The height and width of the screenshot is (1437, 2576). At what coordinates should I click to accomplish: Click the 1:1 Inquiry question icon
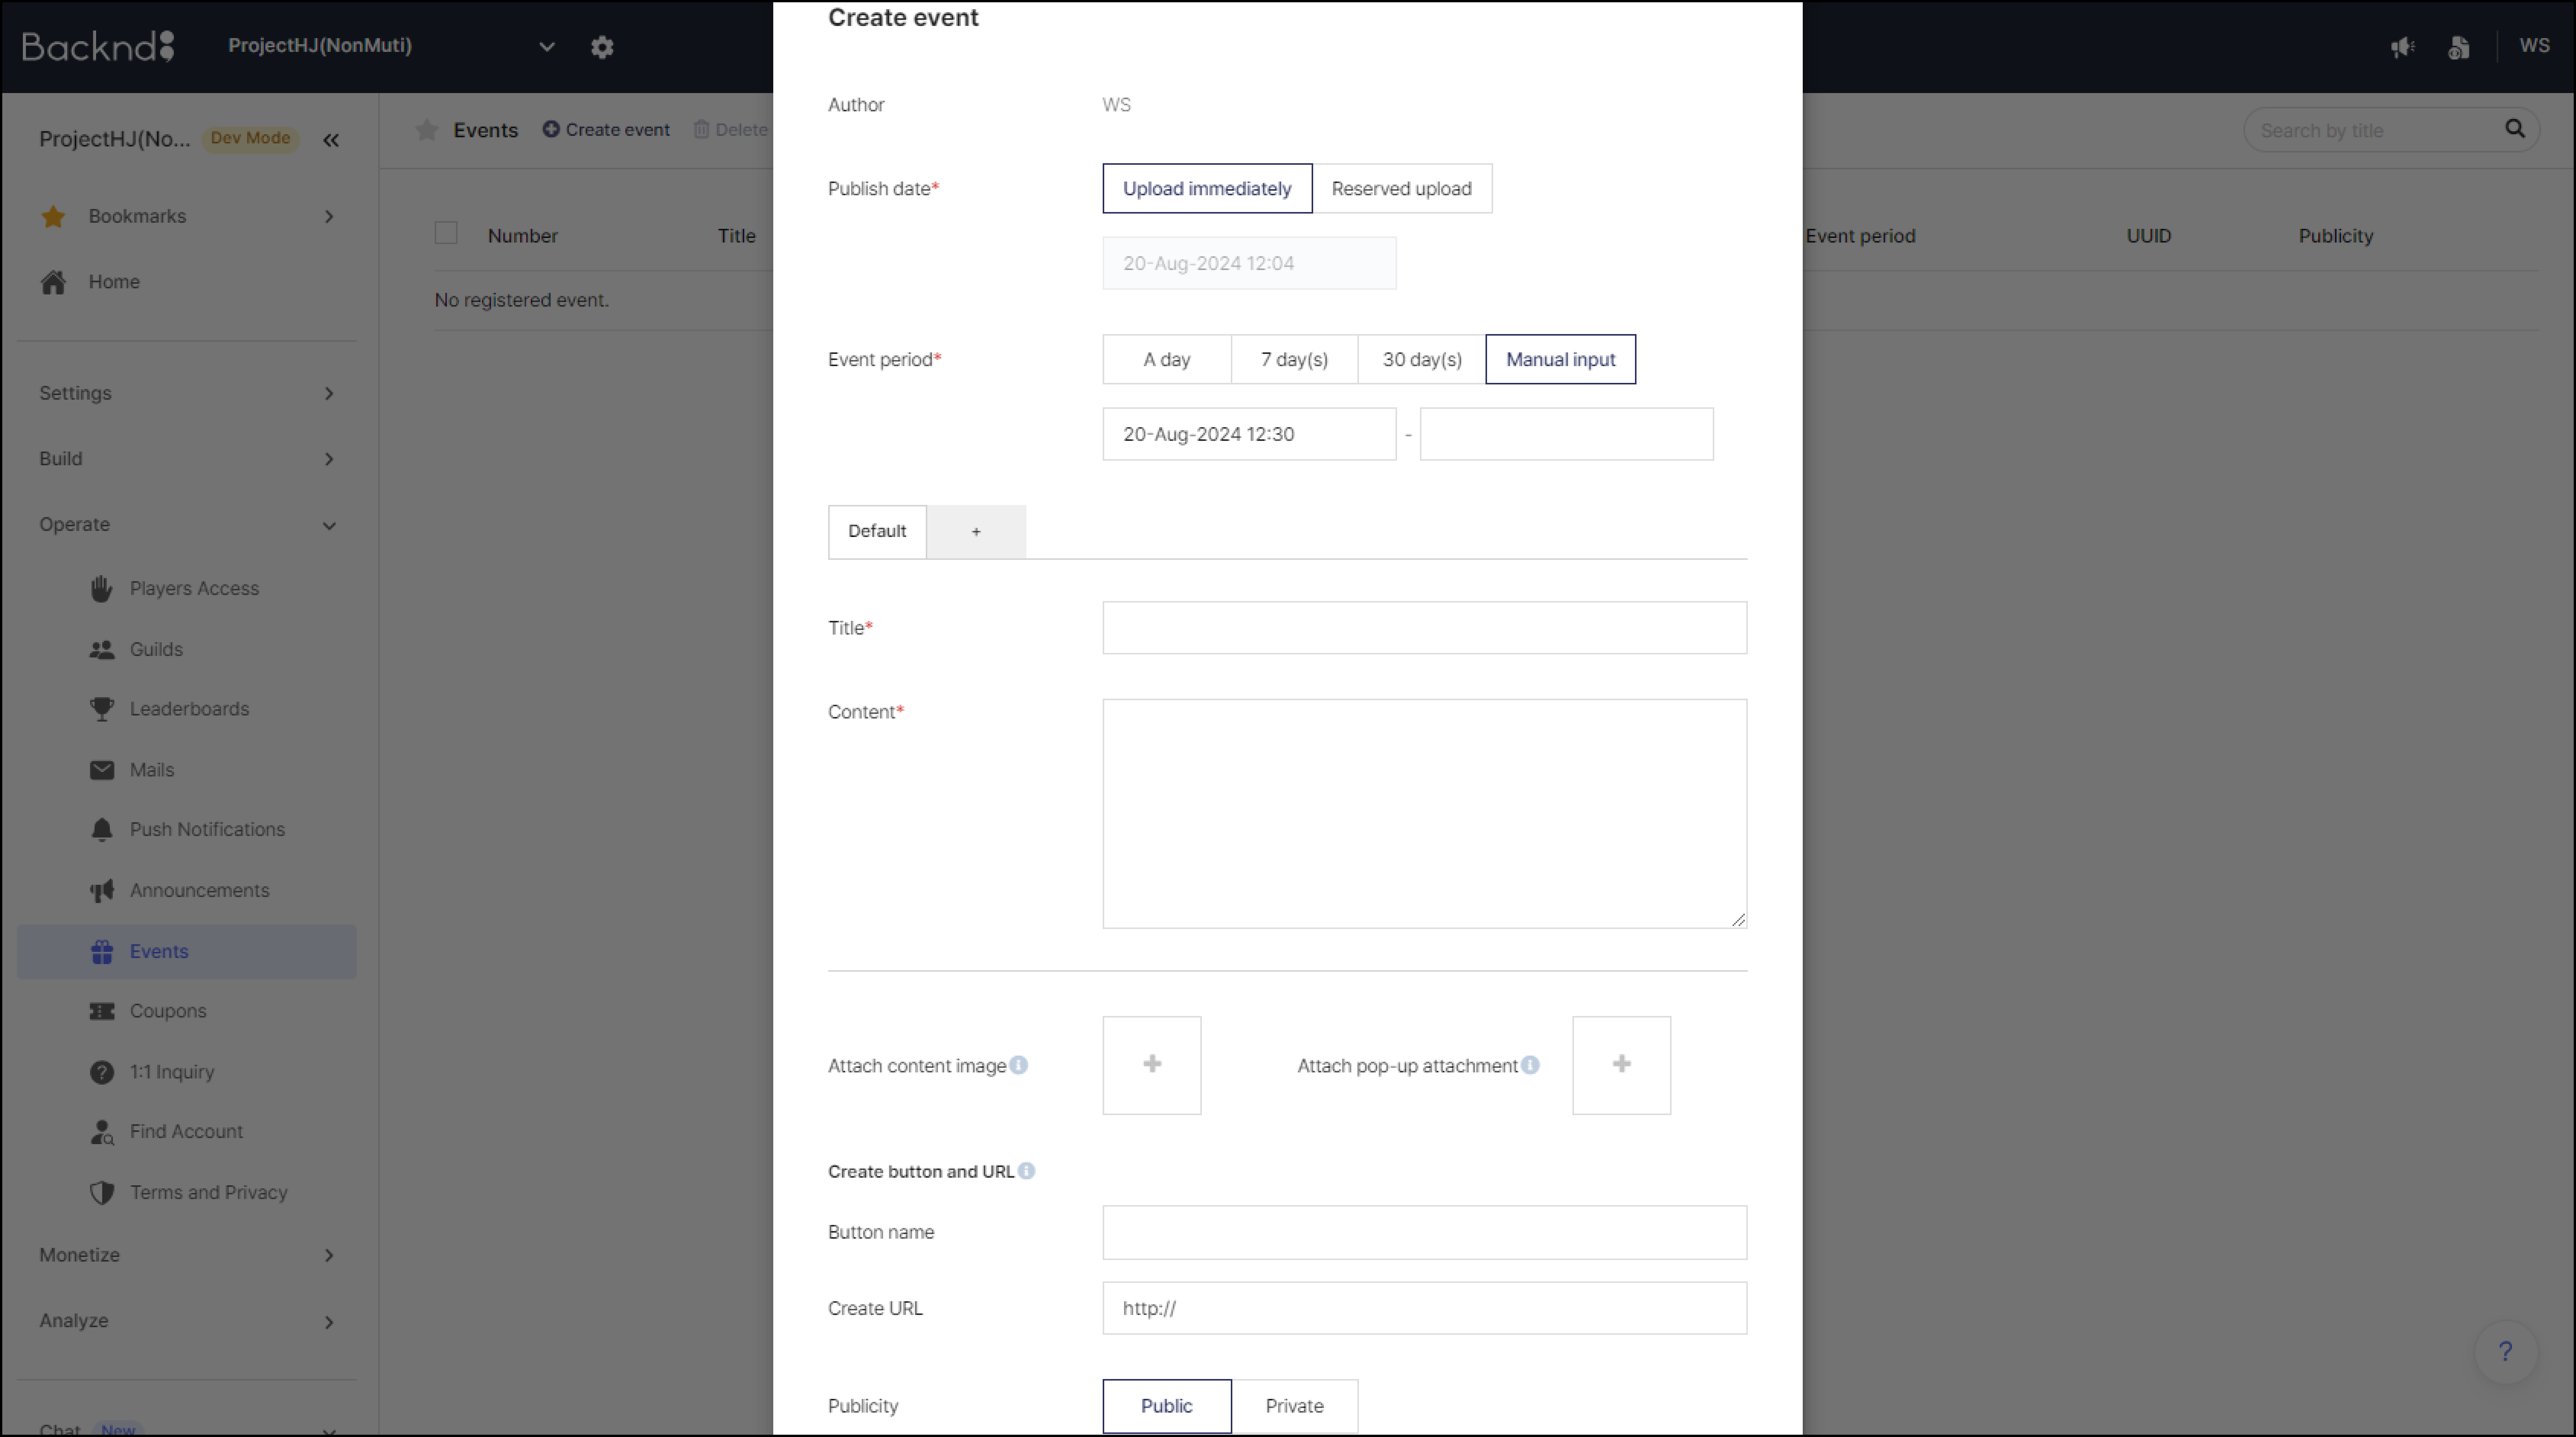pyautogui.click(x=102, y=1072)
